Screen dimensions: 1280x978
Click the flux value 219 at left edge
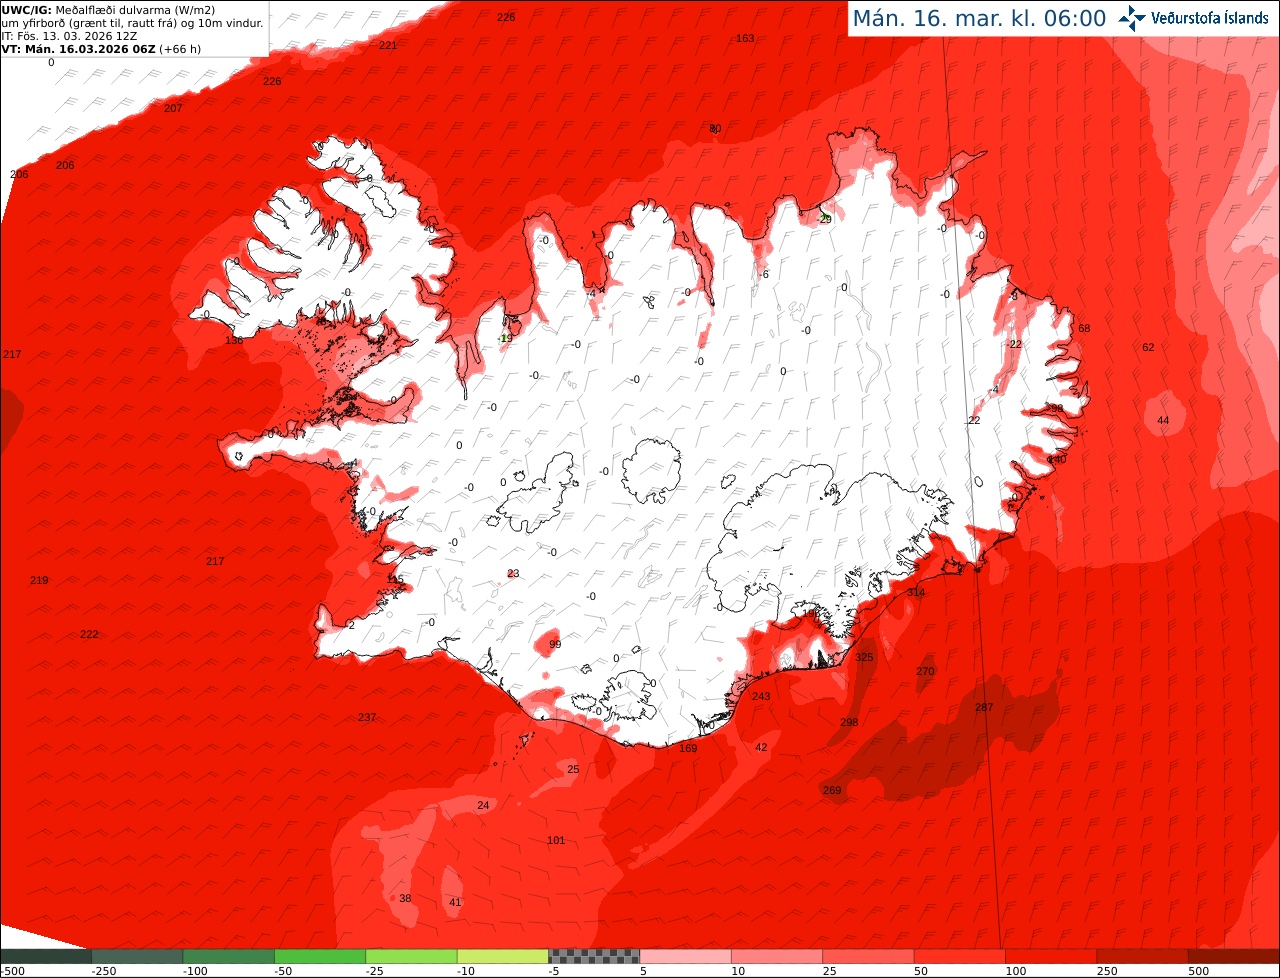point(39,580)
